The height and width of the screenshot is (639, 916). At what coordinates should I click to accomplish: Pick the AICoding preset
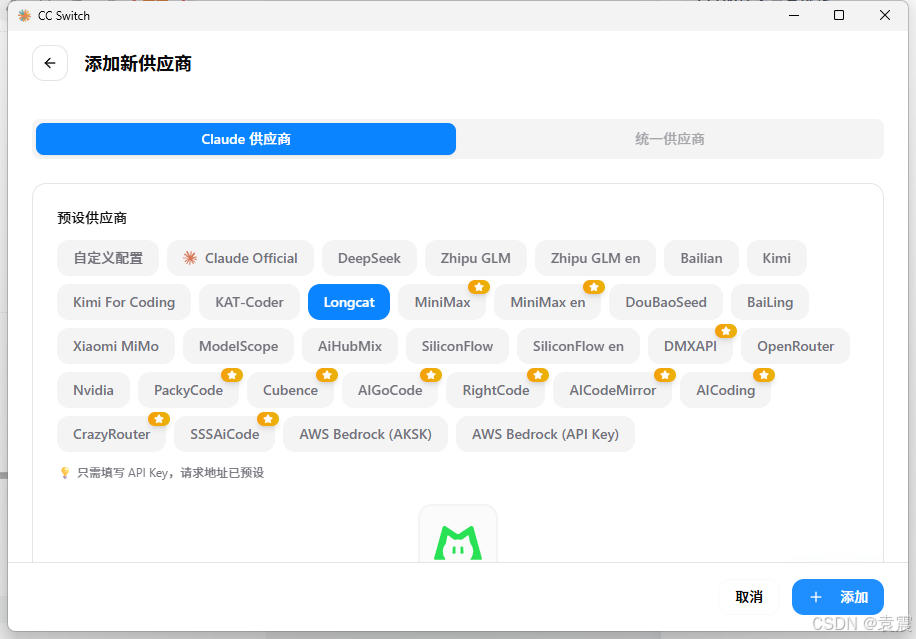(x=726, y=390)
